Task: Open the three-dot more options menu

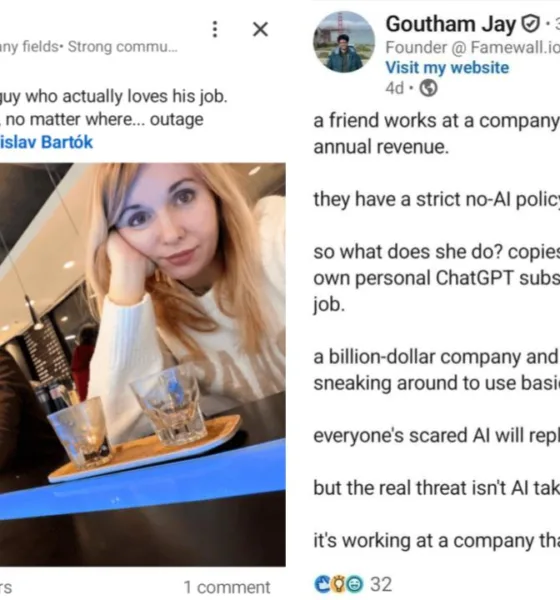Action: click(215, 29)
